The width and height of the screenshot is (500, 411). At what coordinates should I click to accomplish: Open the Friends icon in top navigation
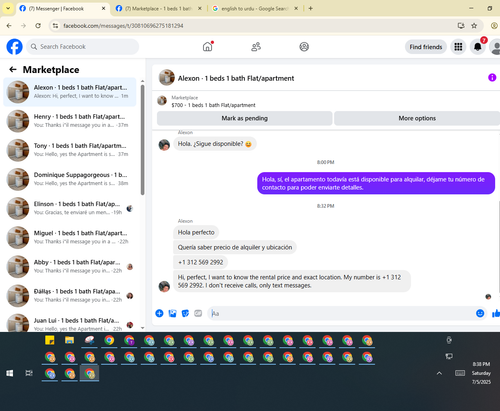point(256,47)
